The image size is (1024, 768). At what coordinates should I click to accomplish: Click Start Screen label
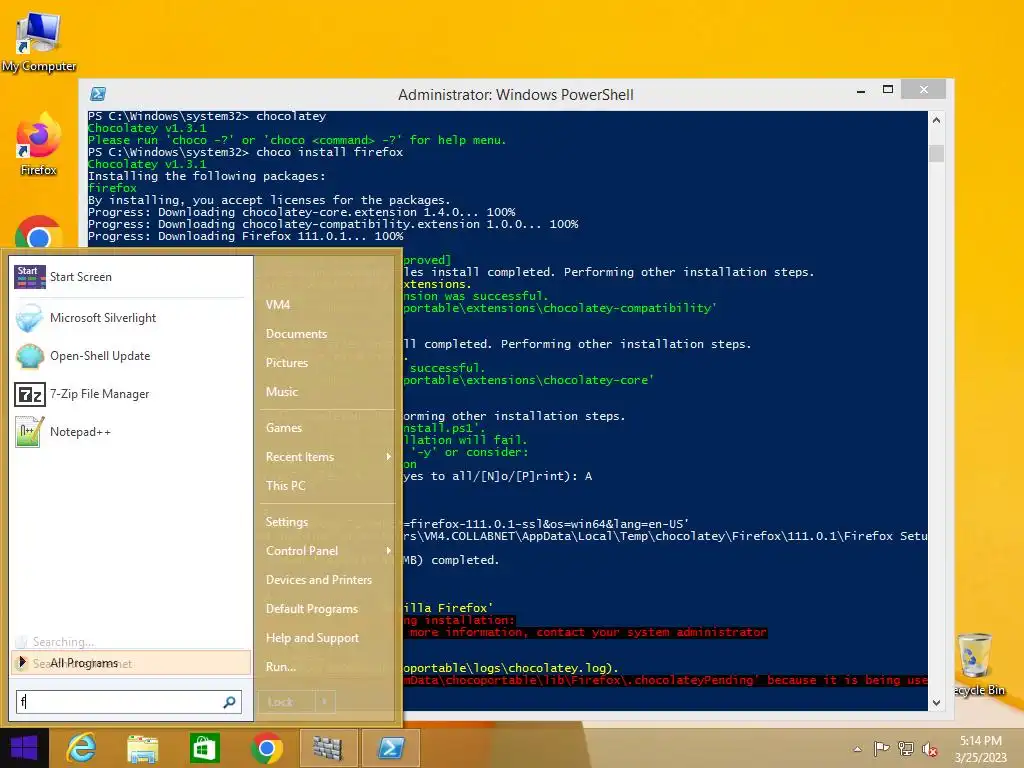[81, 277]
